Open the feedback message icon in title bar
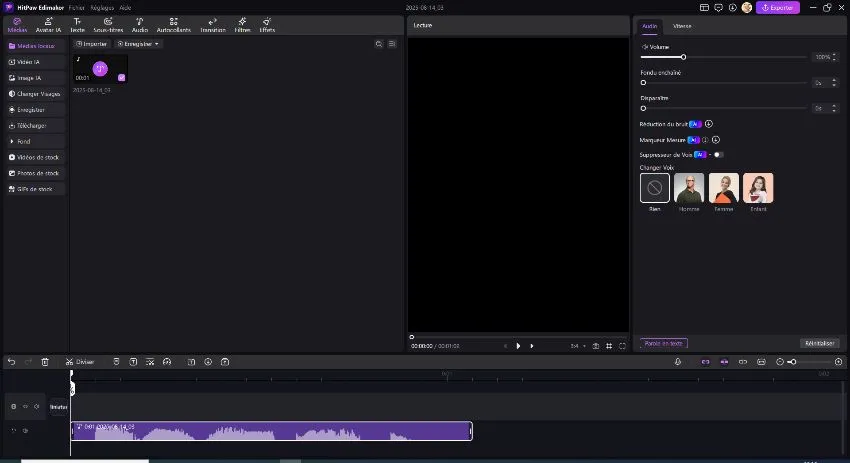The width and height of the screenshot is (850, 463). 718,8
